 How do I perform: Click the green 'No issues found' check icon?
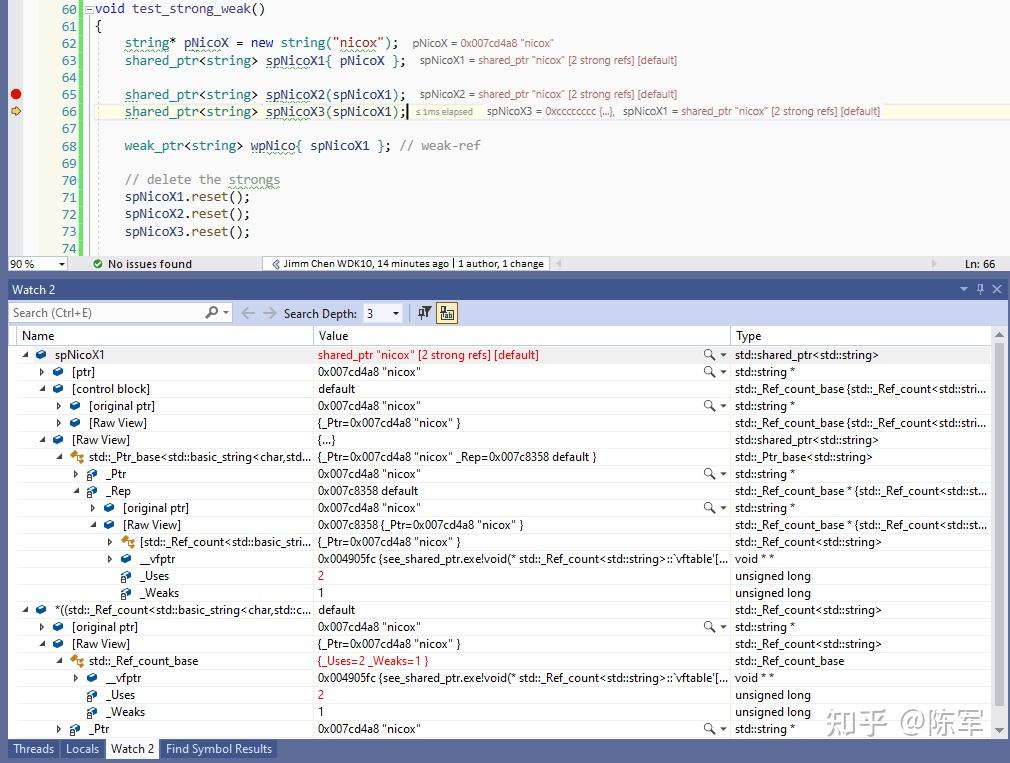(x=96, y=264)
